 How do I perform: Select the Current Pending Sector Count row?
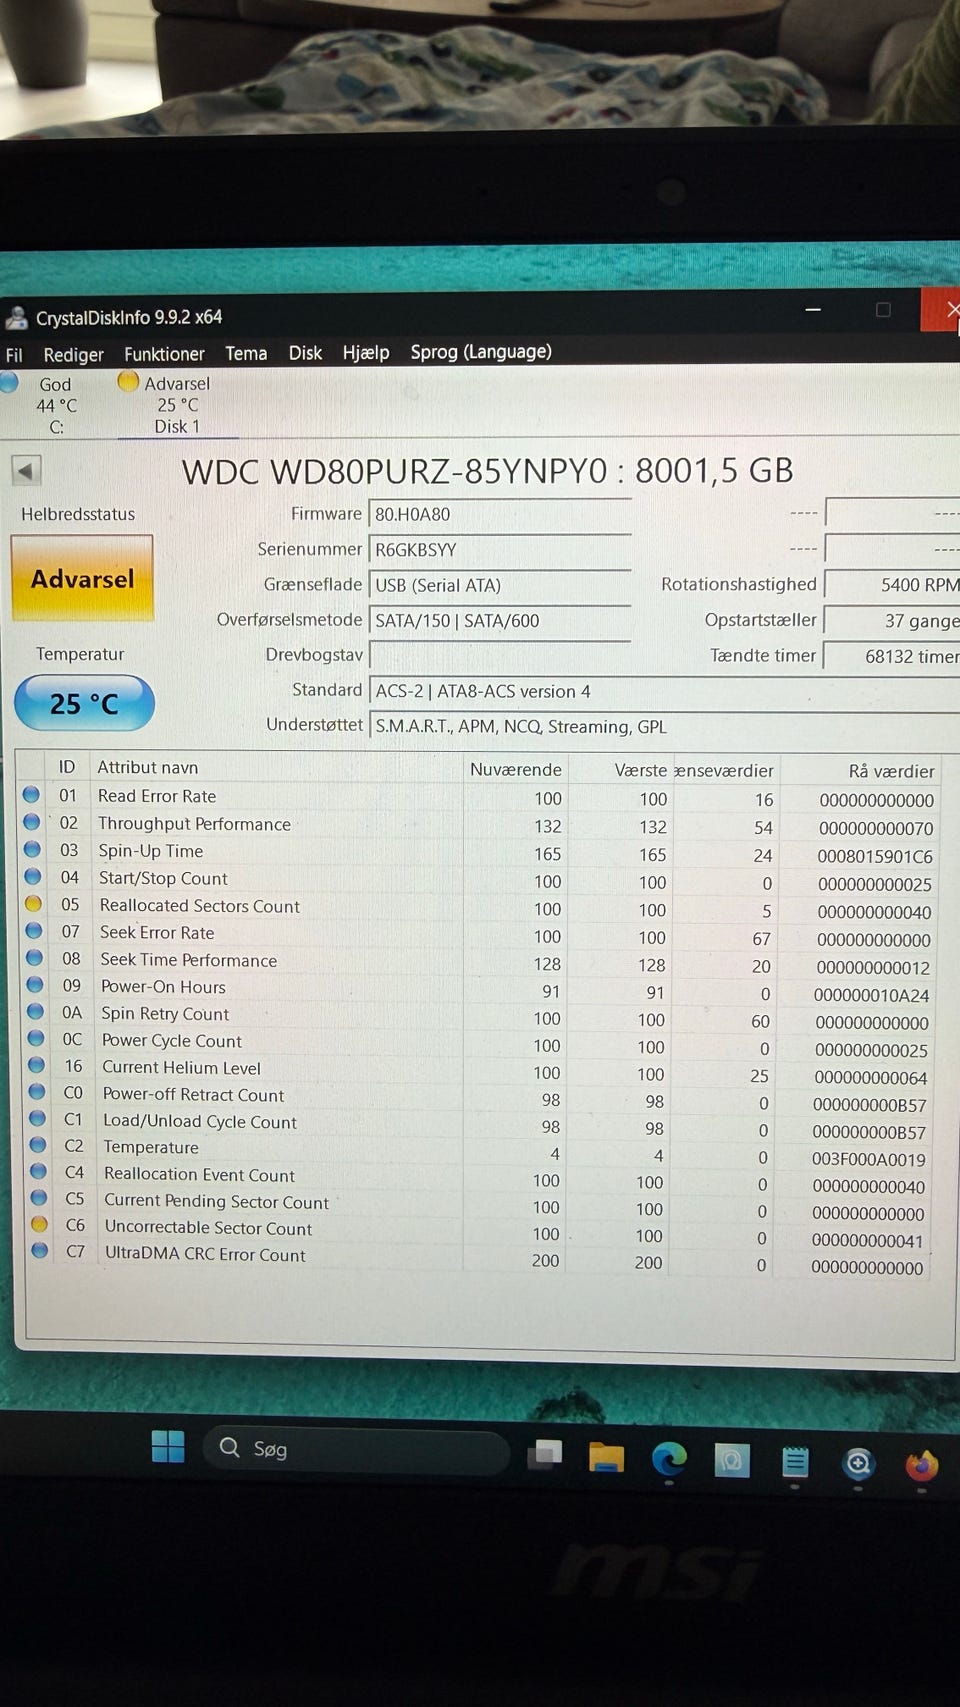[477, 1205]
